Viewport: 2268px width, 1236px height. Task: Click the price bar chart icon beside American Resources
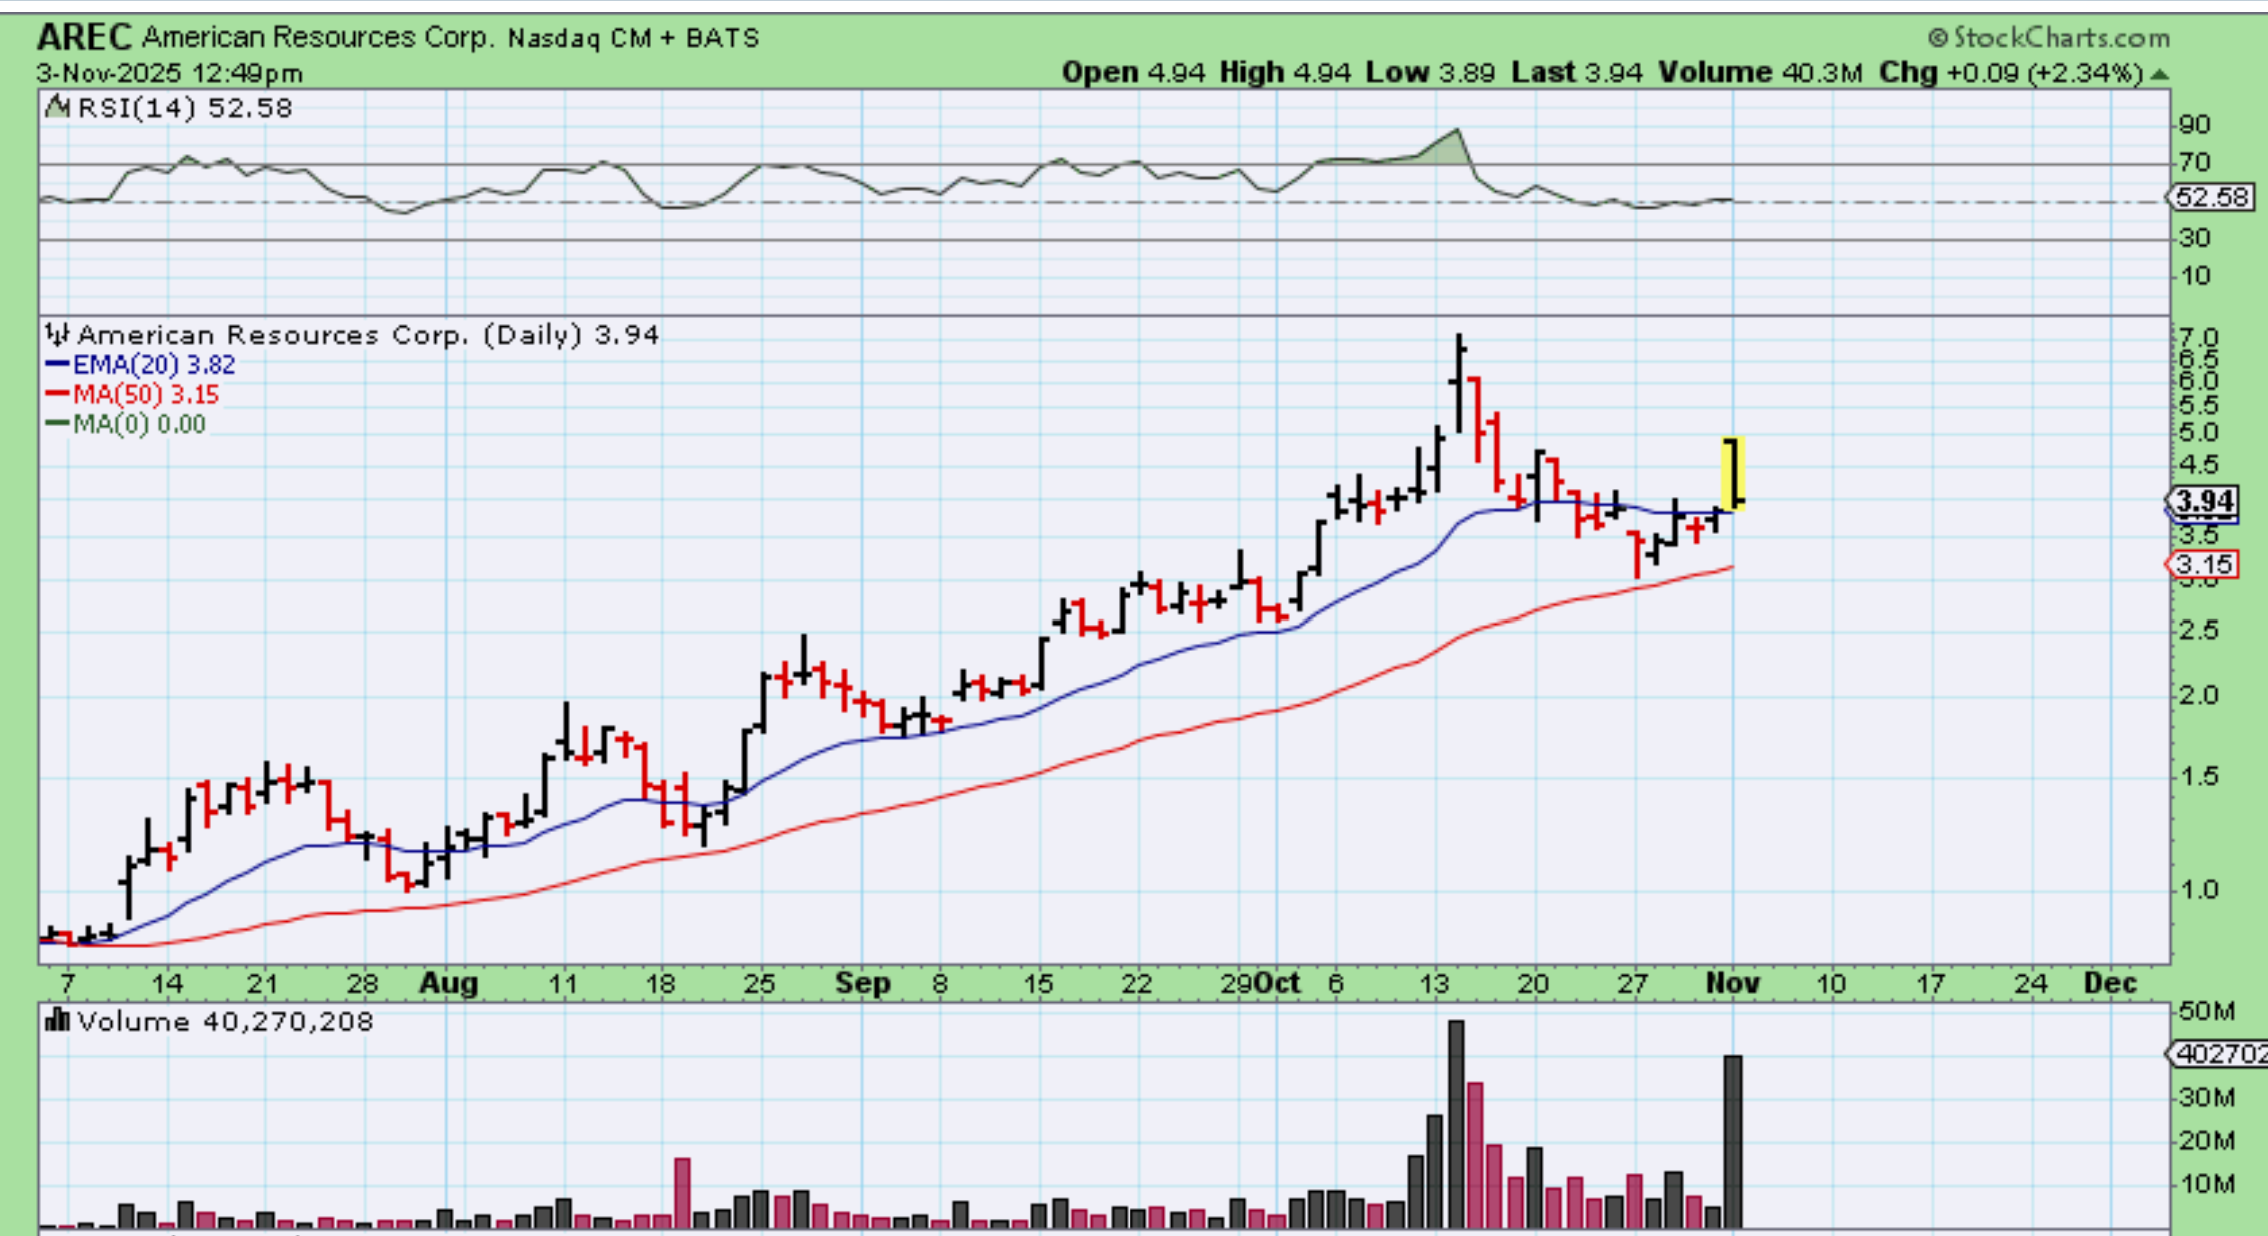click(58, 334)
